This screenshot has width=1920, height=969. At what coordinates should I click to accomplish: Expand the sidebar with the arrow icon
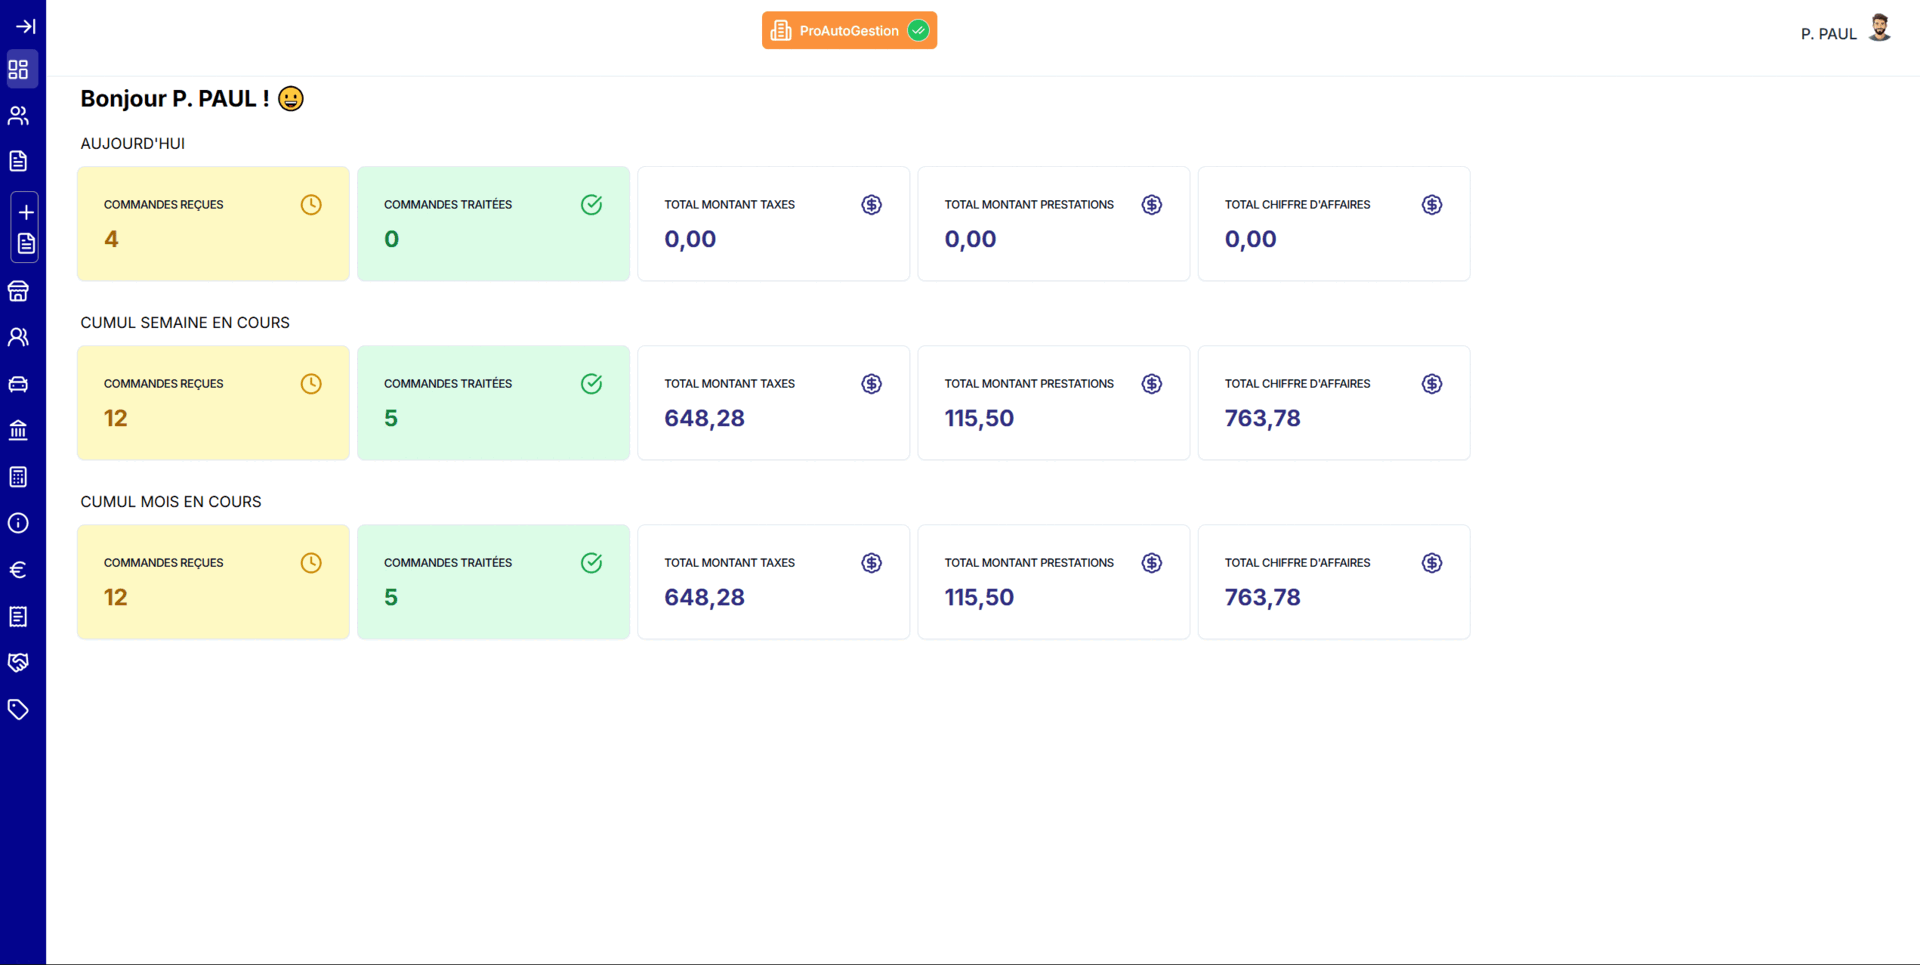point(25,26)
